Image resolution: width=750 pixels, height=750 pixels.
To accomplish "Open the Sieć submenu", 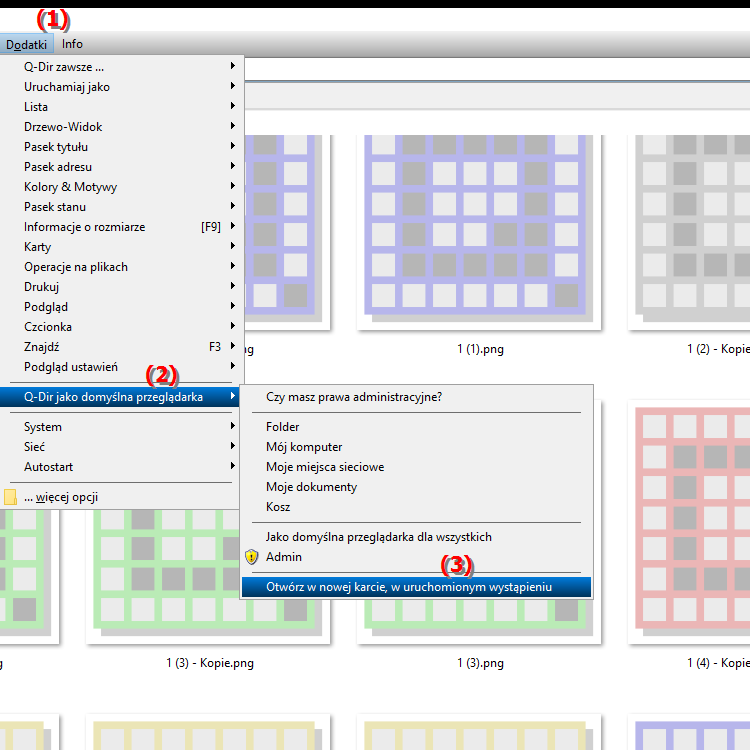I will (x=122, y=447).
